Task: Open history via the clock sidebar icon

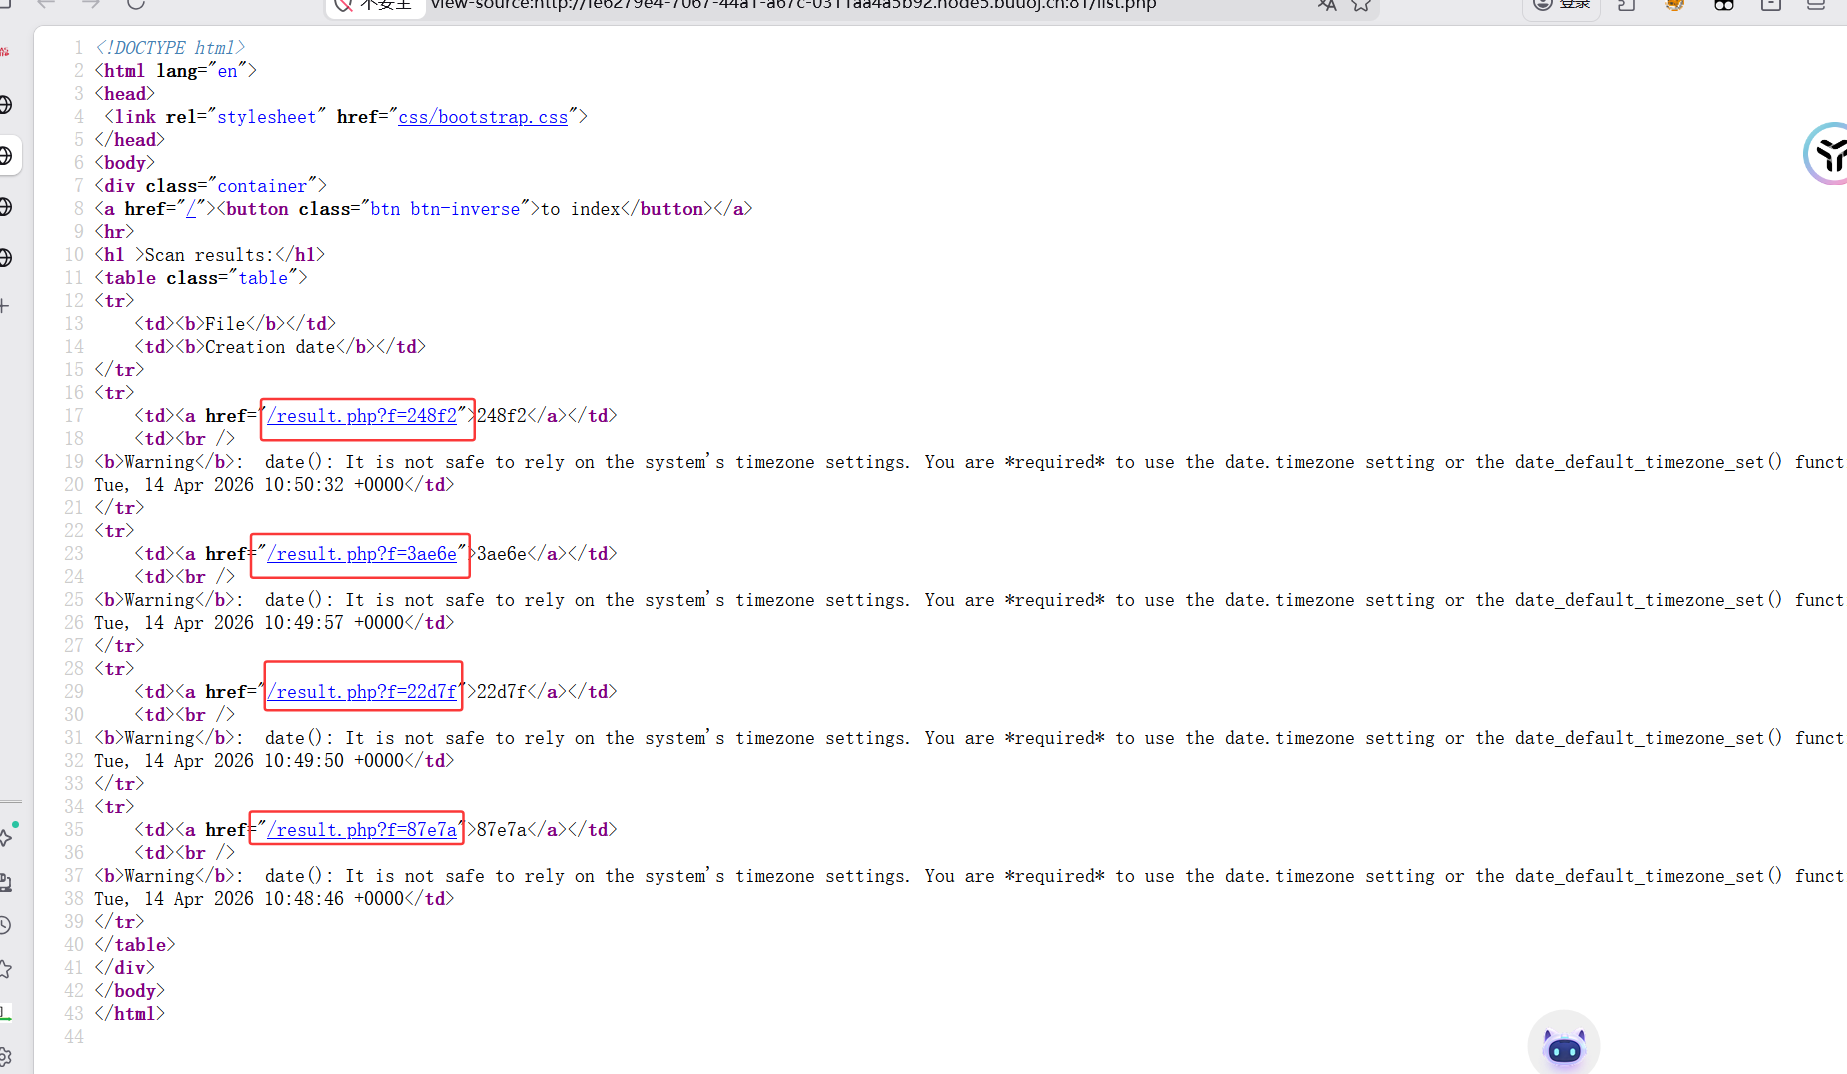Action: click(x=5, y=925)
